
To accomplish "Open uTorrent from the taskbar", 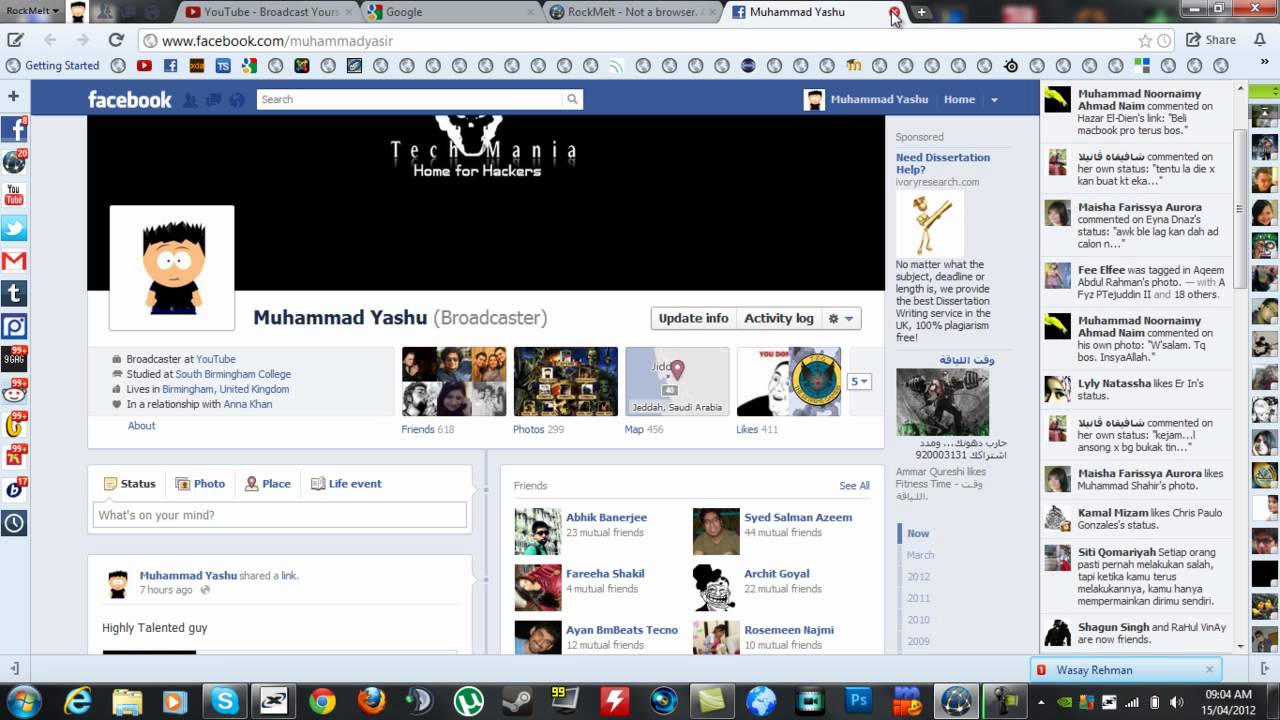I will (x=468, y=701).
